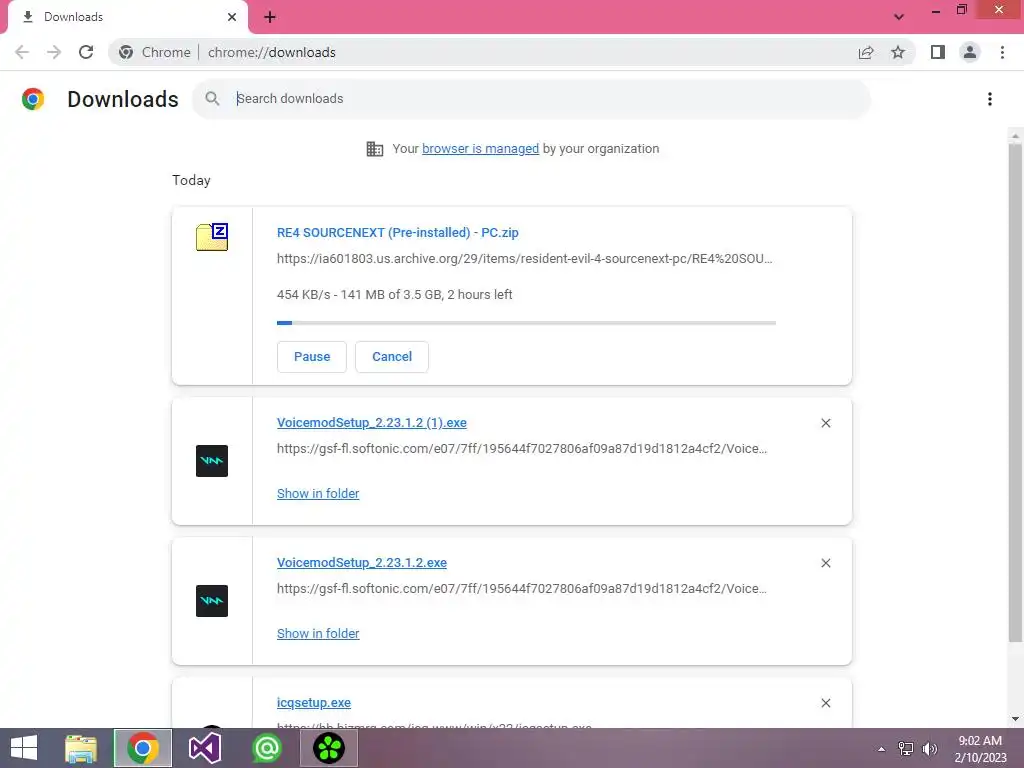Viewport: 1024px width, 768px height.
Task: Open the Windows Start menu
Action: [x=24, y=748]
